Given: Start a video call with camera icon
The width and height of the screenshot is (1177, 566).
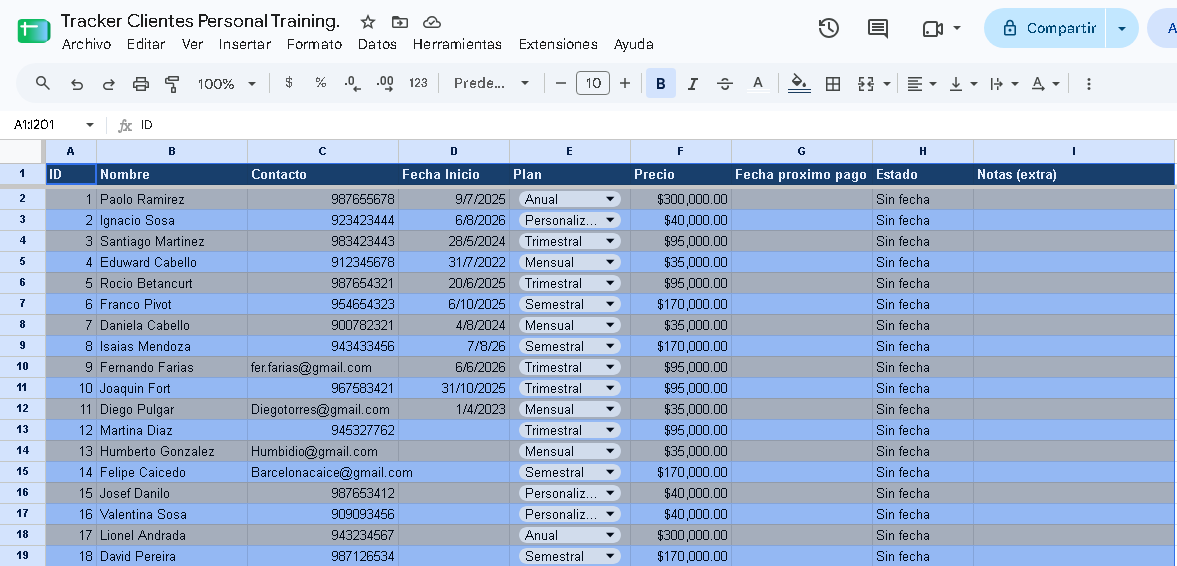Looking at the screenshot, I should click(x=932, y=29).
